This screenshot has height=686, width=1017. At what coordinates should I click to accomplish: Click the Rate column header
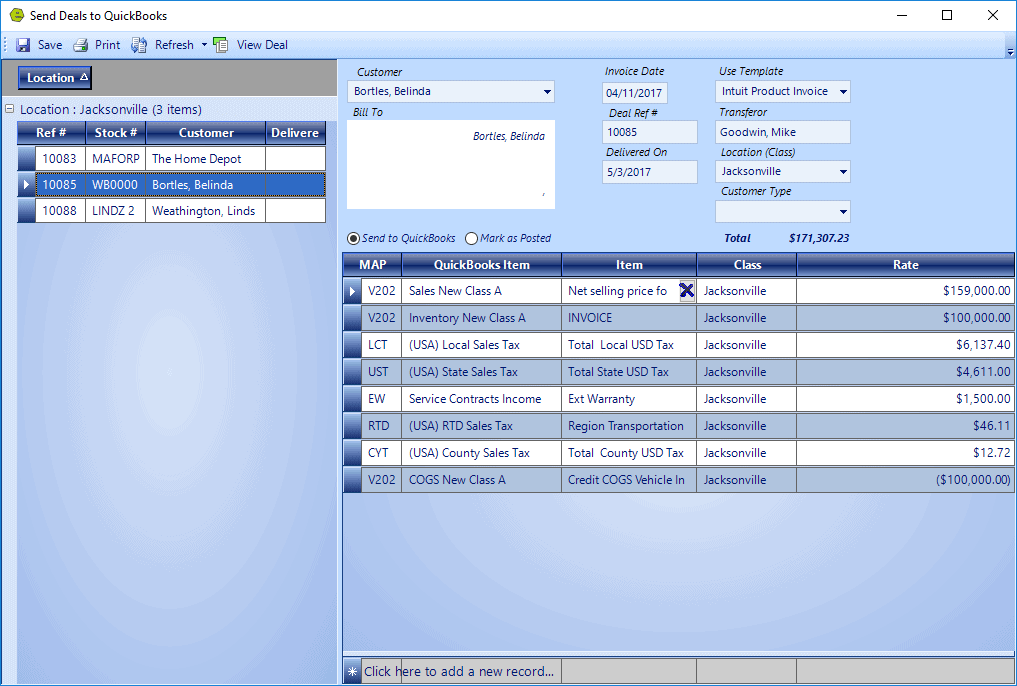[905, 265]
